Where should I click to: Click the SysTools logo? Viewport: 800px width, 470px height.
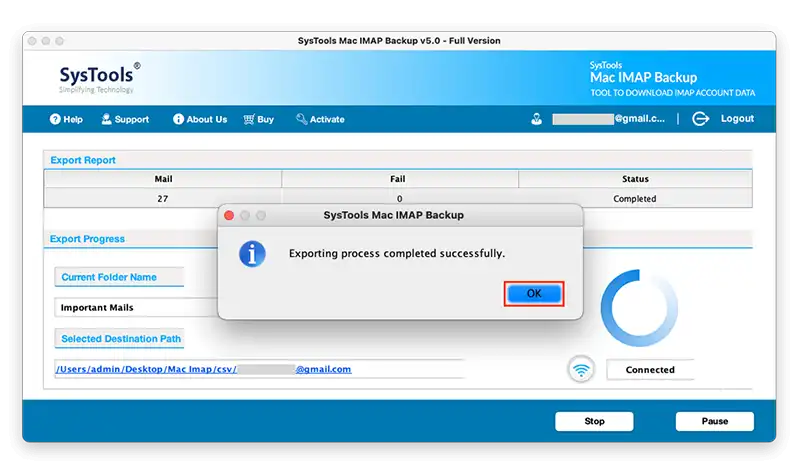99,78
